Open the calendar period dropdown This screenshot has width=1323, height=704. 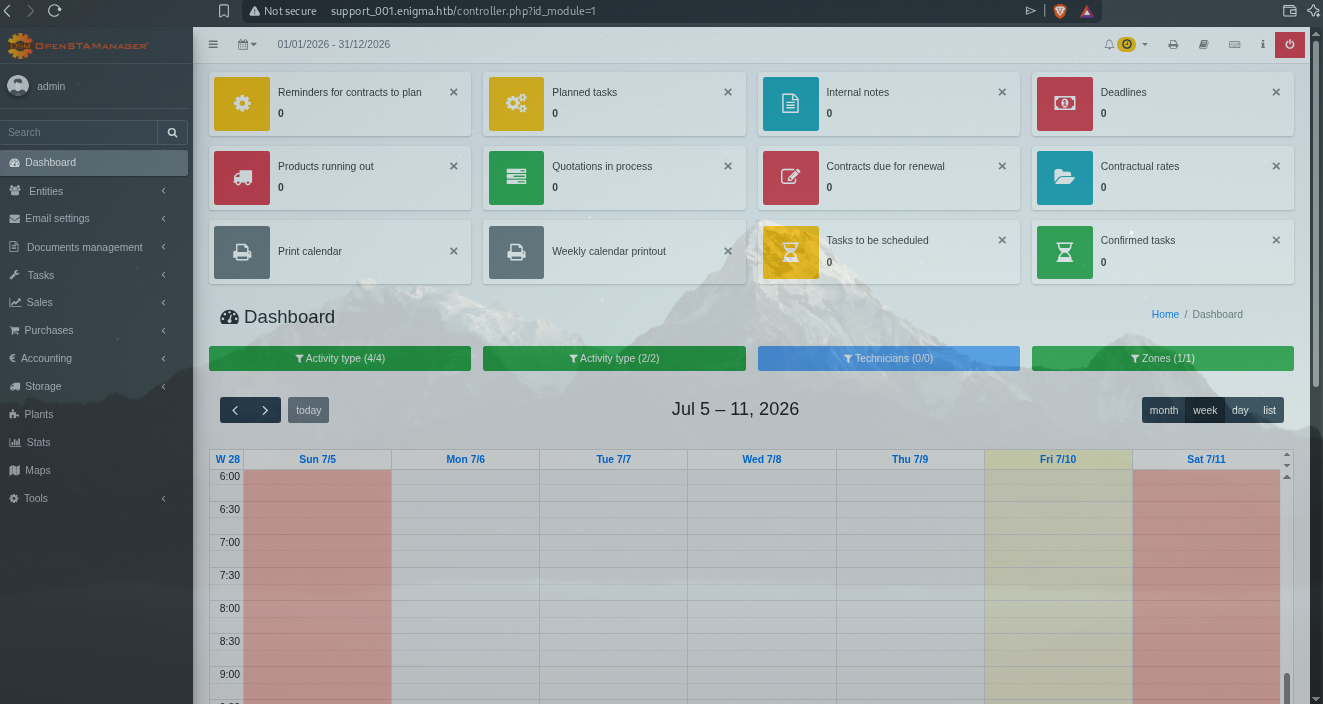247,44
